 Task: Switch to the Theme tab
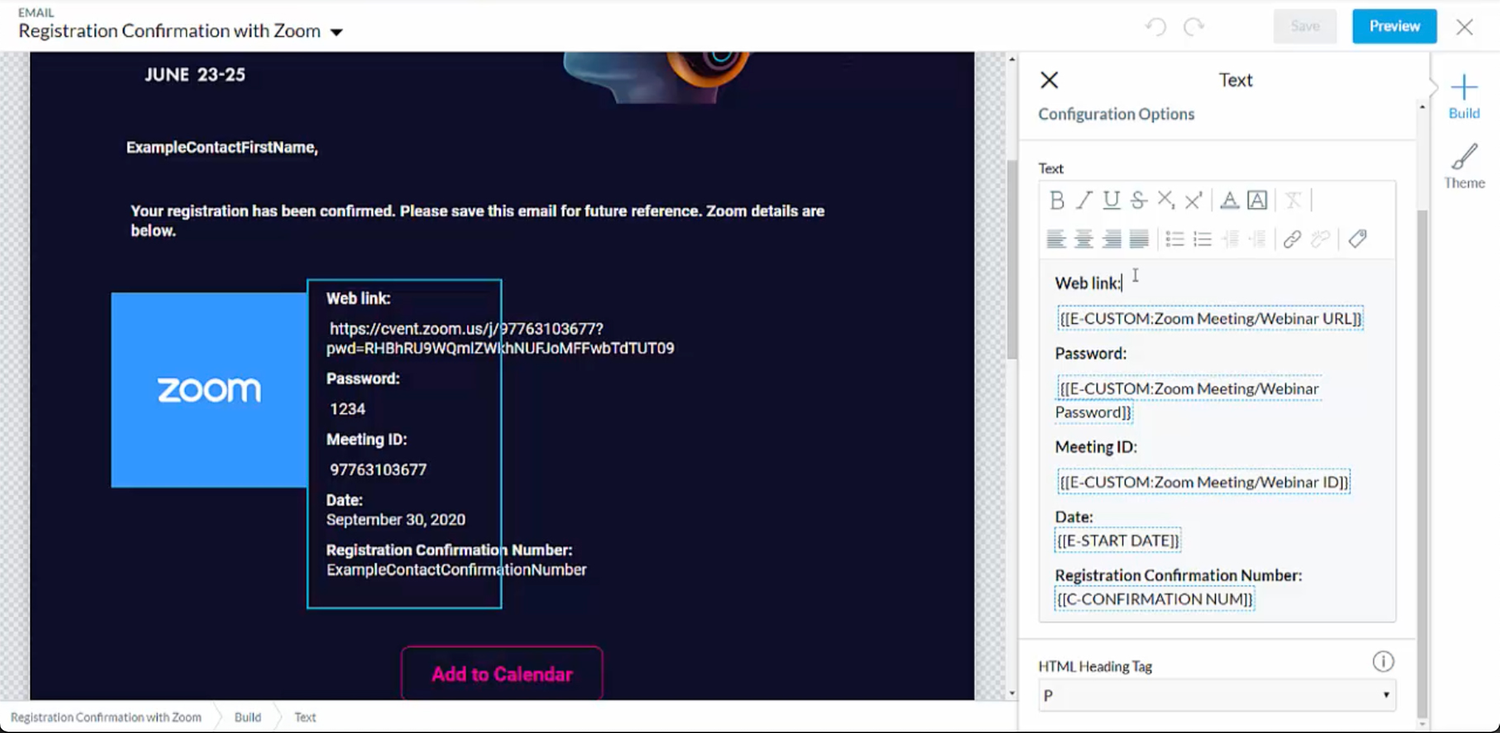pyautogui.click(x=1464, y=167)
